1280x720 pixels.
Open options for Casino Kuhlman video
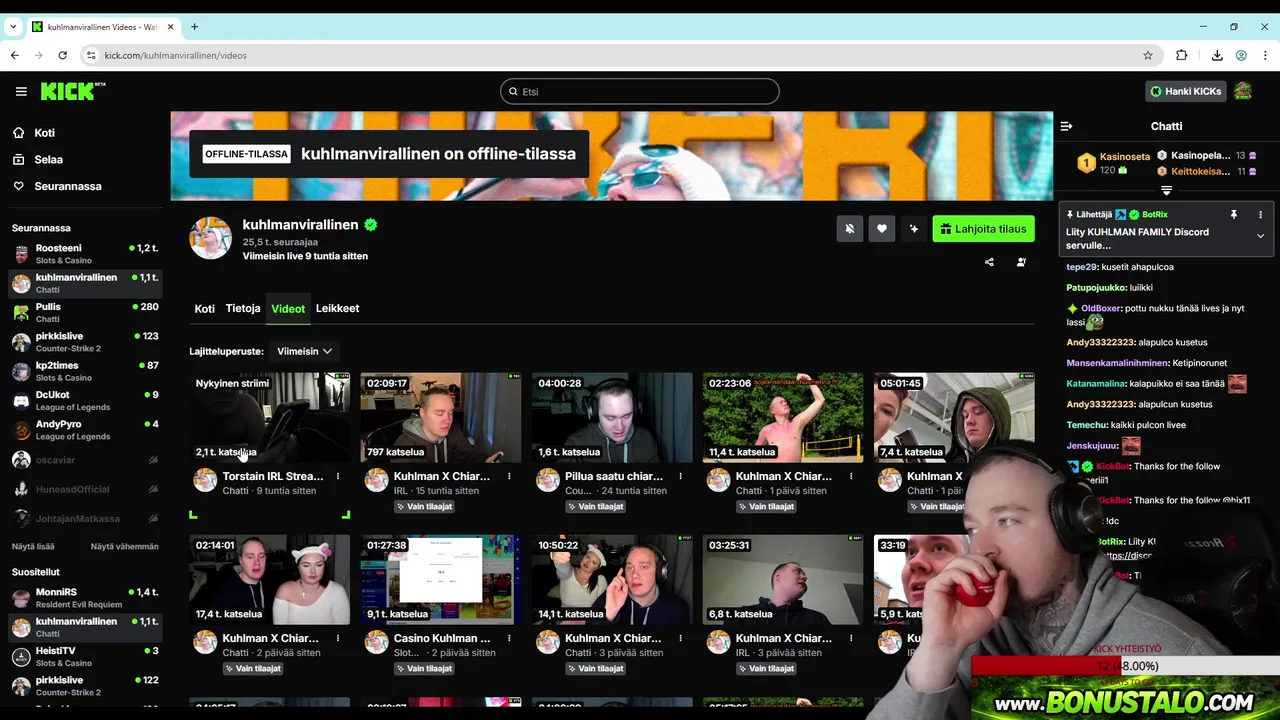tap(509, 638)
